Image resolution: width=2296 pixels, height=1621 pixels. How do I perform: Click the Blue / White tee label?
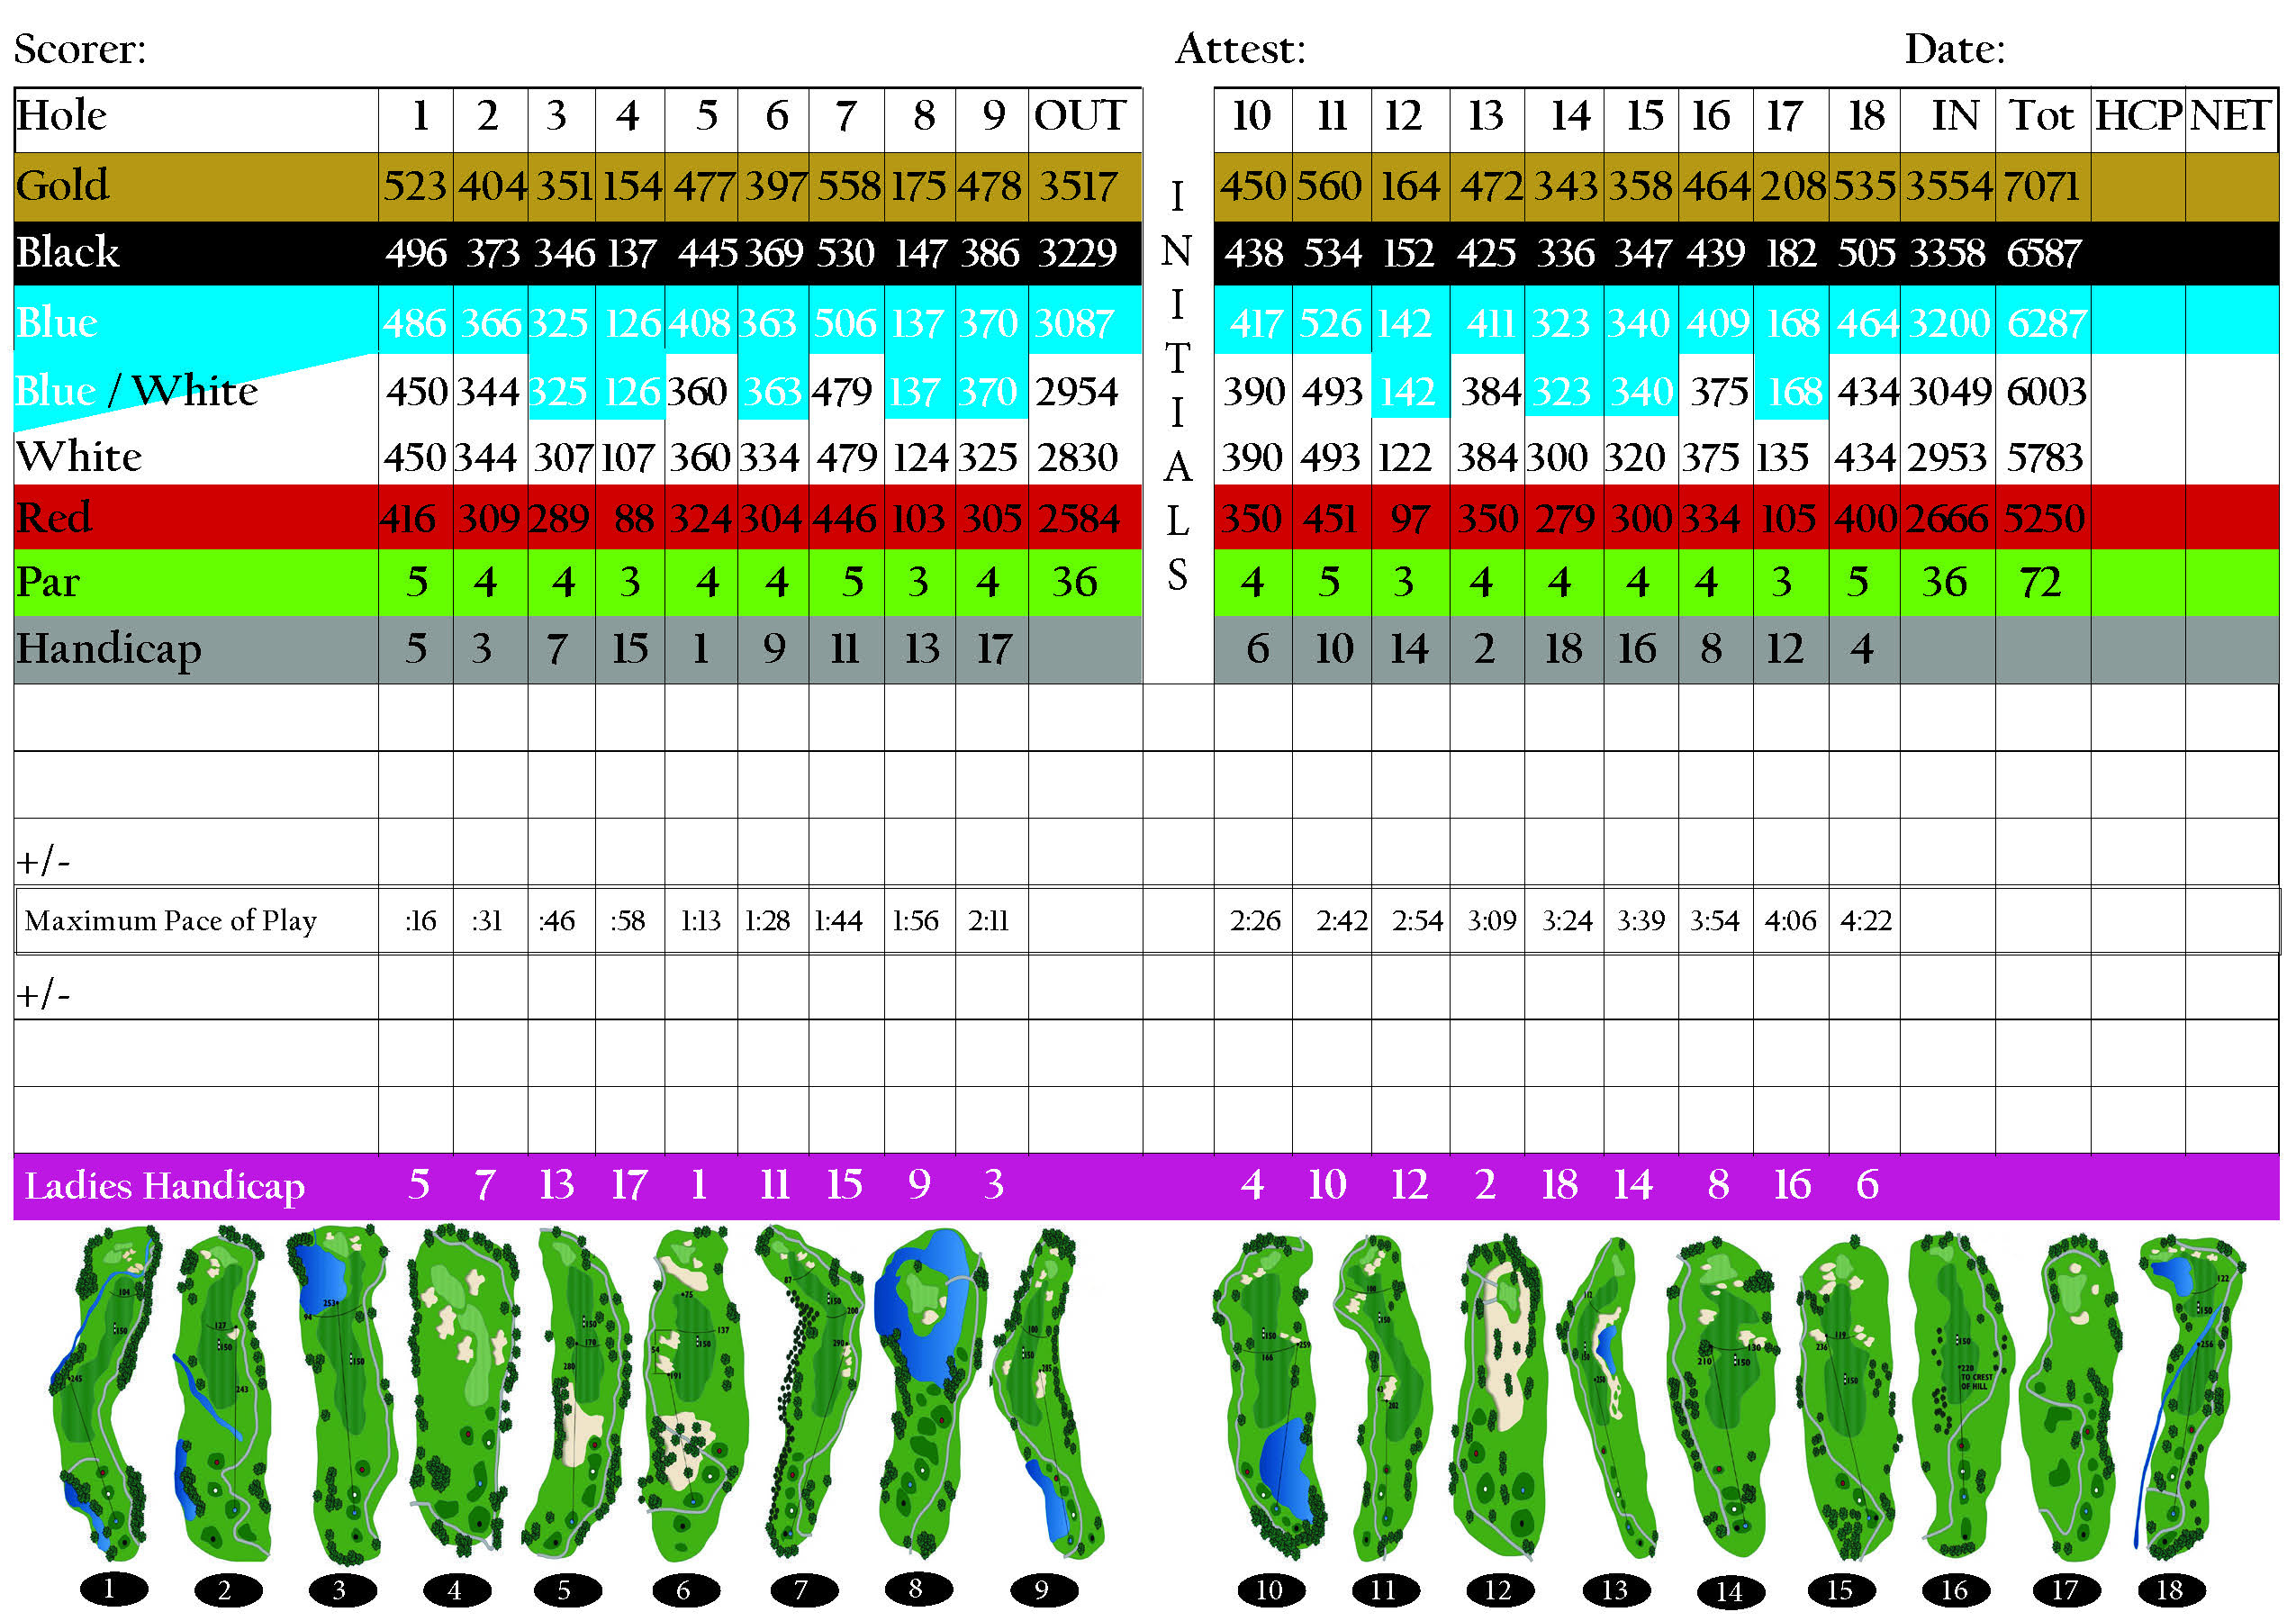(x=137, y=391)
